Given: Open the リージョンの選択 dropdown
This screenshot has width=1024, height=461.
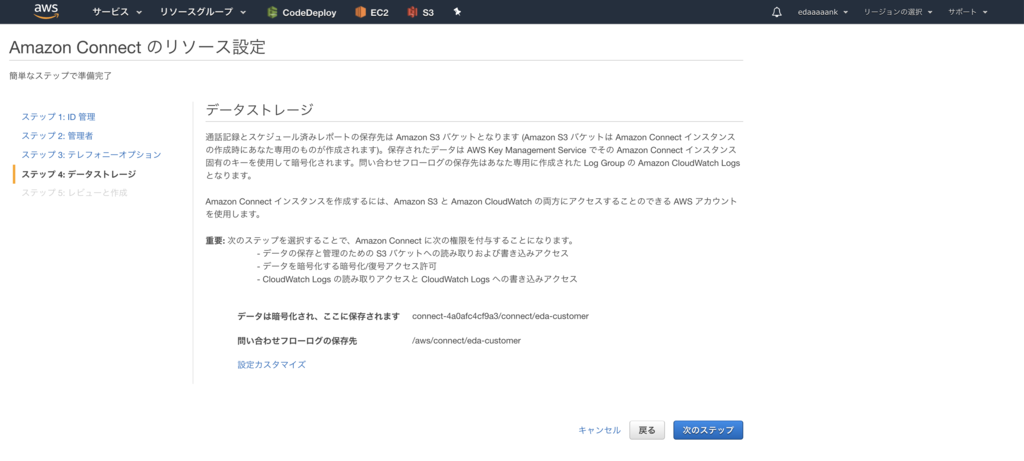Looking at the screenshot, I should click(898, 12).
